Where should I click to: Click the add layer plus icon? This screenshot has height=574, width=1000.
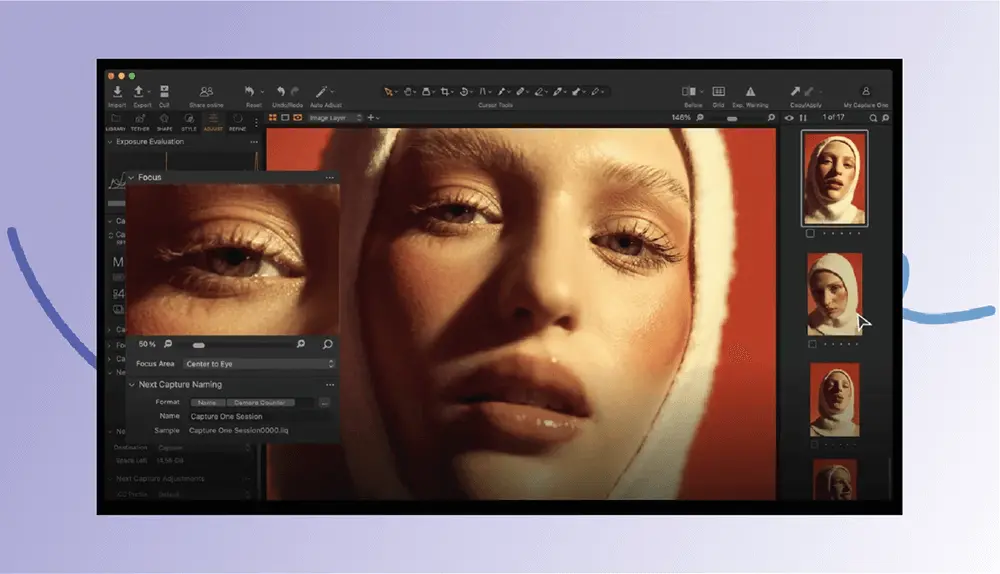(371, 117)
